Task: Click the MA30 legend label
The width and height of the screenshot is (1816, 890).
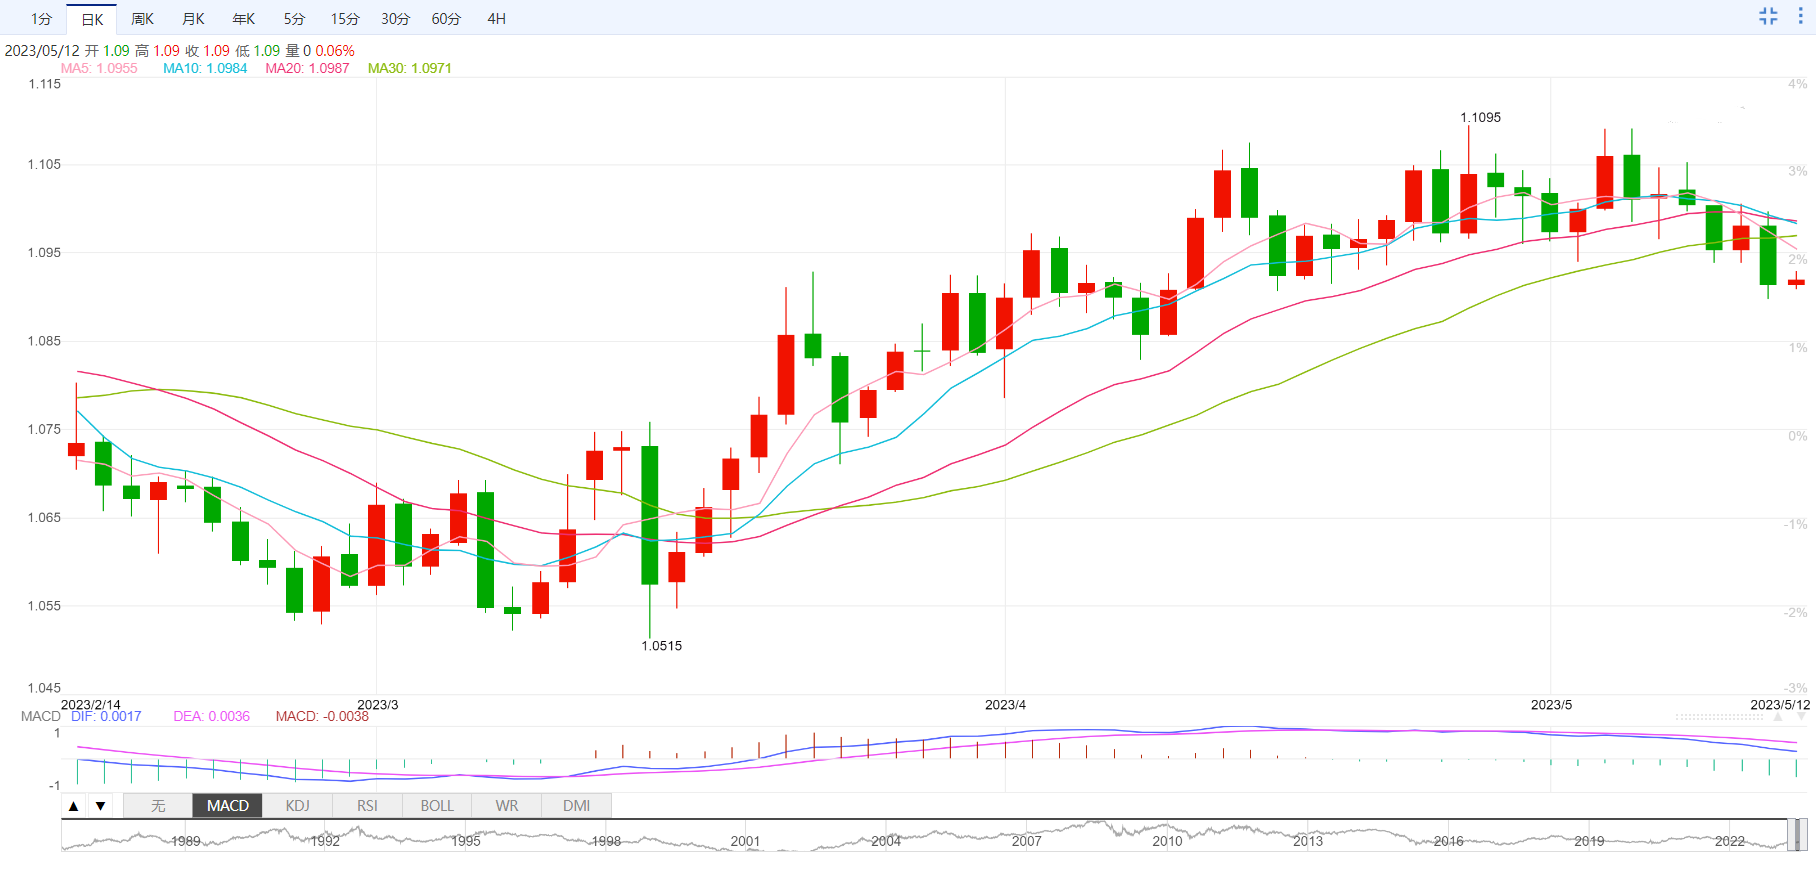Action: tap(409, 68)
